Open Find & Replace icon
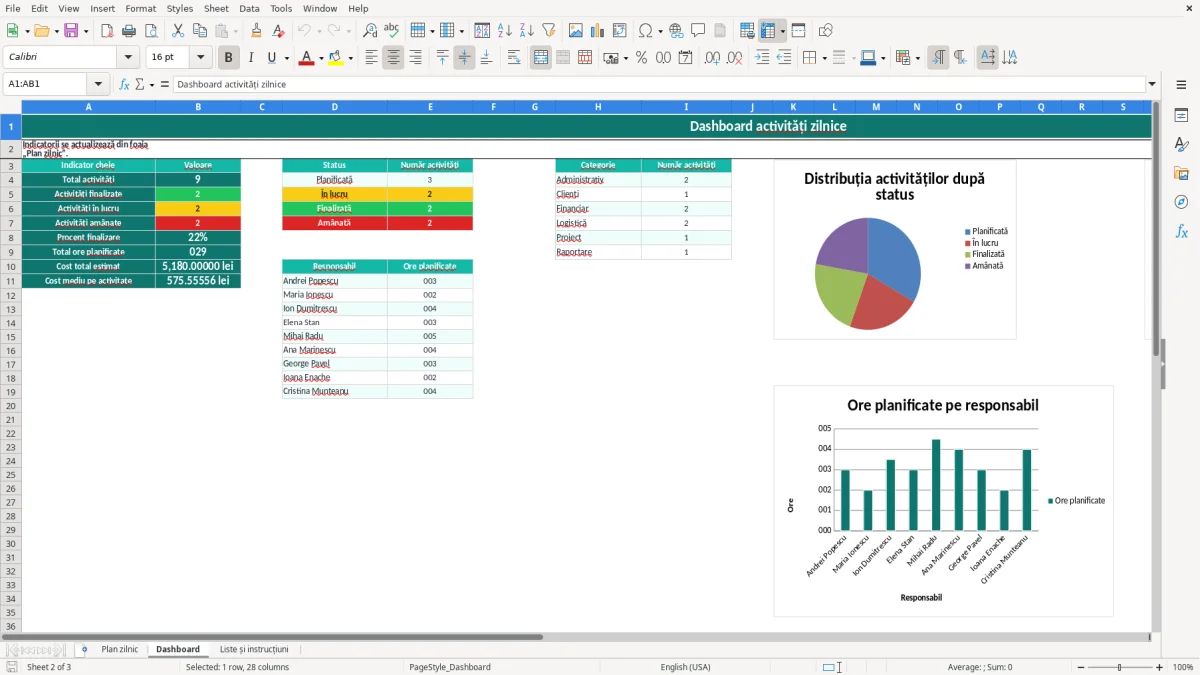Viewport: 1200px width, 675px height. (x=370, y=31)
